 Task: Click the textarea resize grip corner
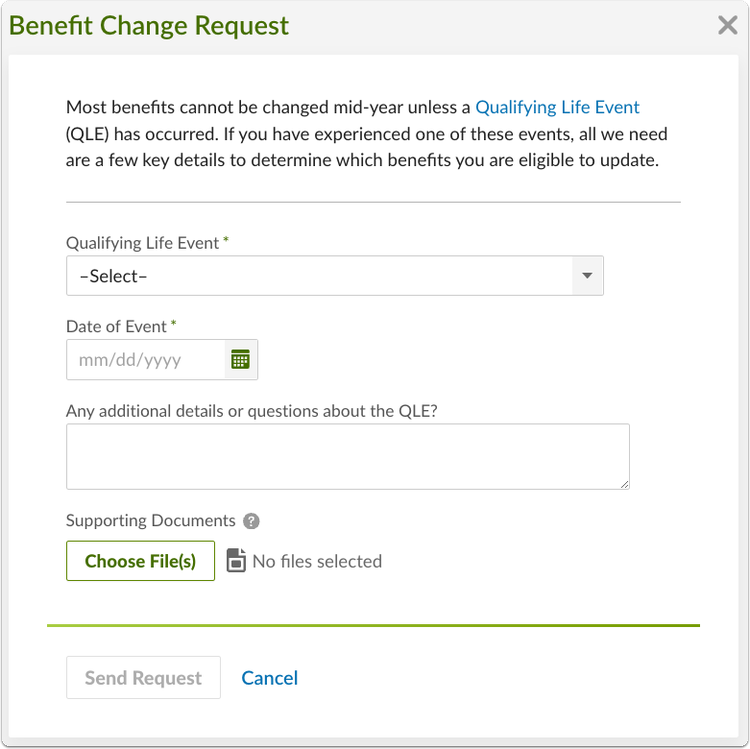click(x=625, y=485)
